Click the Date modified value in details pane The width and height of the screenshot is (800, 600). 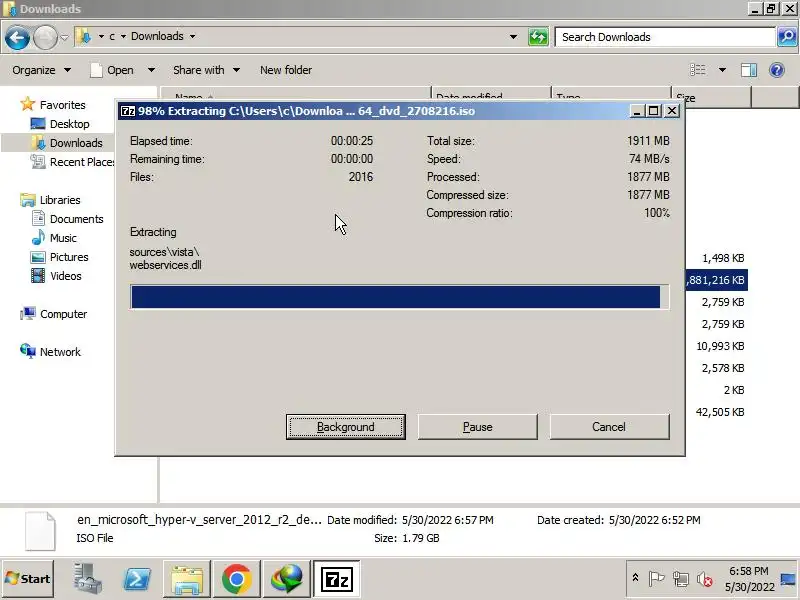447,520
